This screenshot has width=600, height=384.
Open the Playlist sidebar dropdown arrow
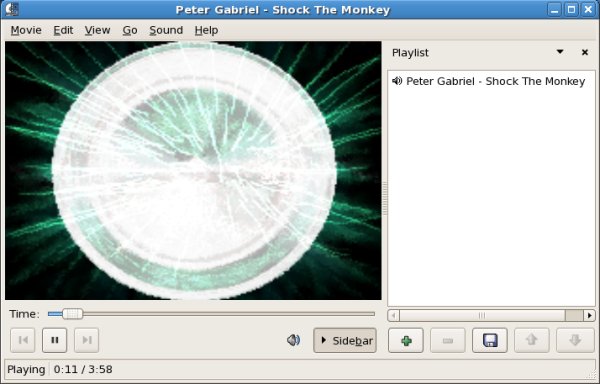[560, 52]
